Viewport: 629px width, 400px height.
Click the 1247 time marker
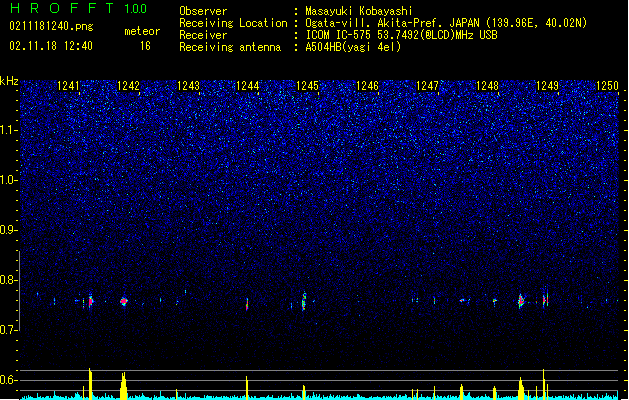(x=427, y=85)
